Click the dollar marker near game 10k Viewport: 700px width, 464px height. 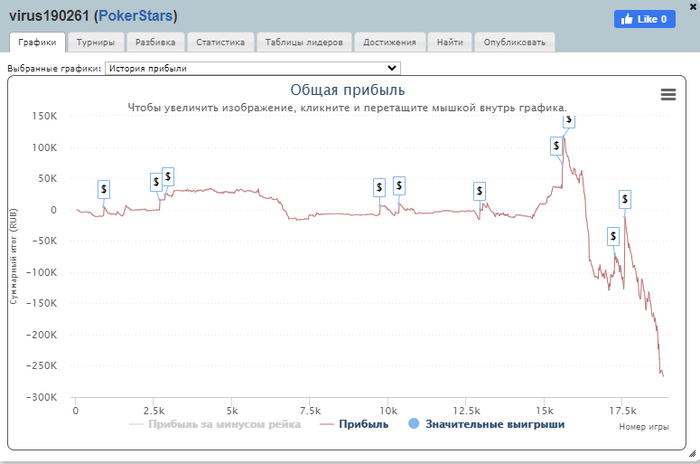click(399, 185)
